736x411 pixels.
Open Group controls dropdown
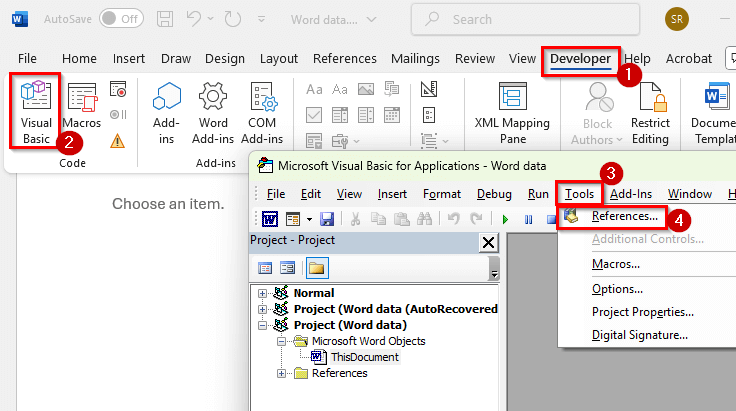(435, 141)
